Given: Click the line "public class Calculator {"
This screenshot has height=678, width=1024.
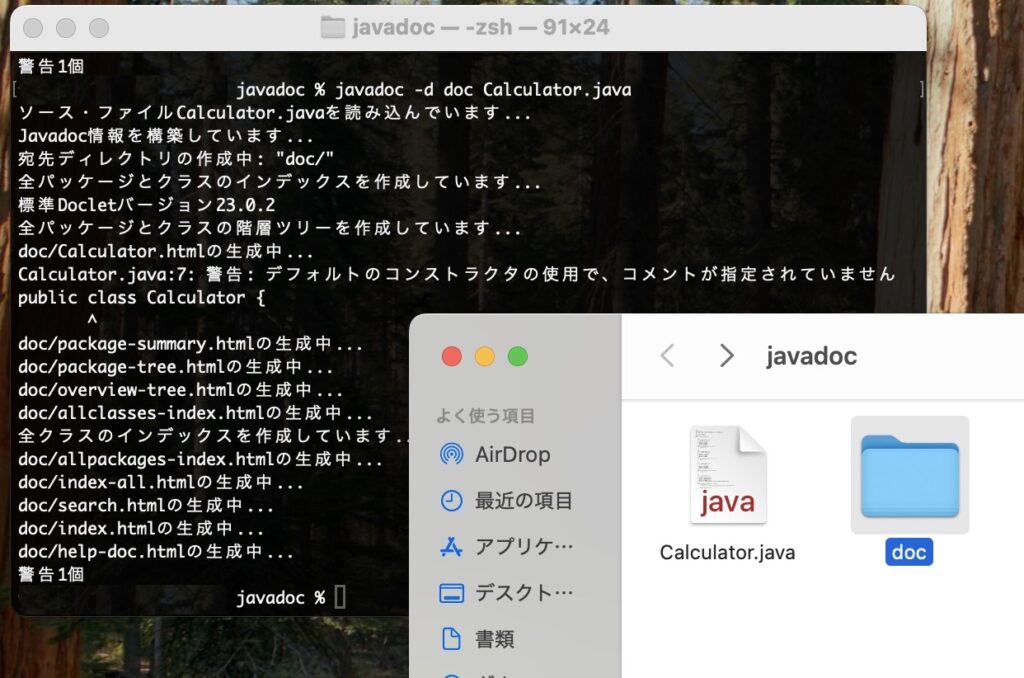Looking at the screenshot, I should (141, 298).
